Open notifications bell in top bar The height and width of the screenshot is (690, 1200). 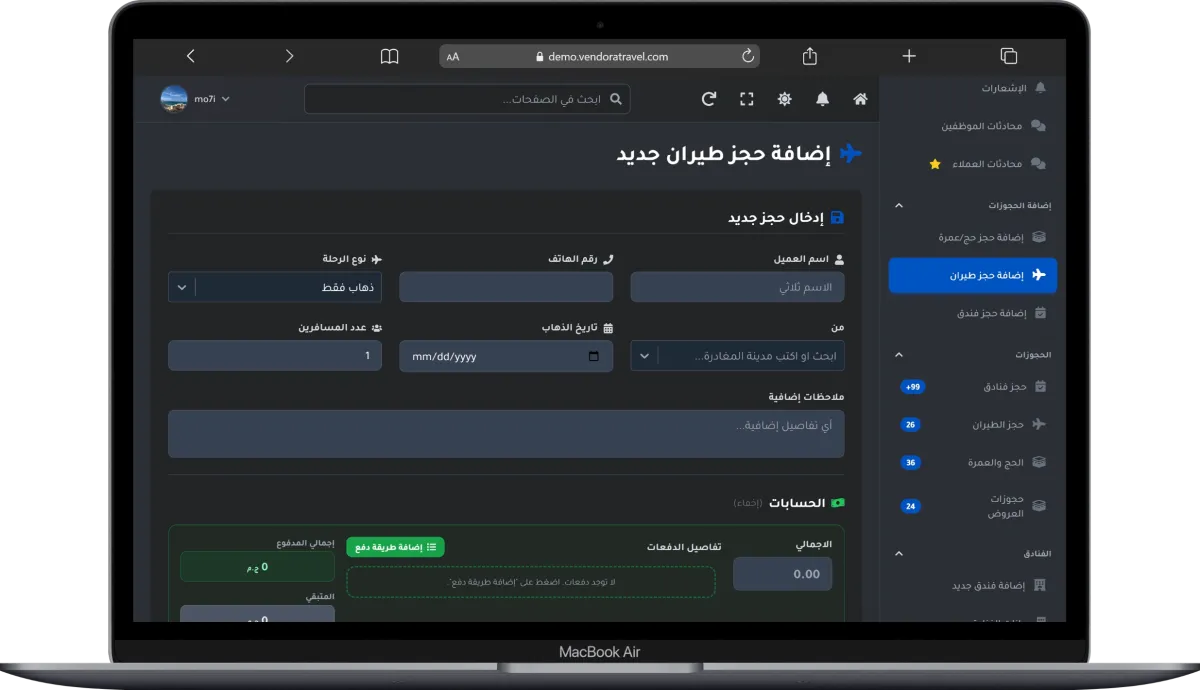point(822,99)
